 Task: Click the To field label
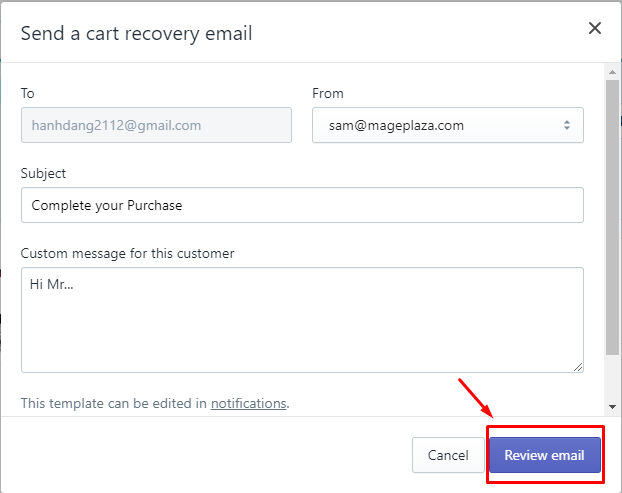click(27, 94)
